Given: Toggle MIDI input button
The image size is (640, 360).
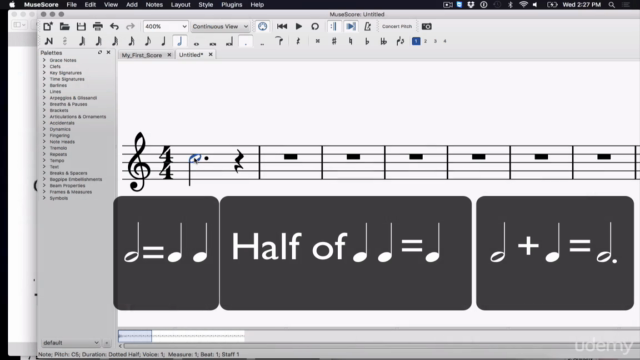Looking at the screenshot, I should 262,27.
